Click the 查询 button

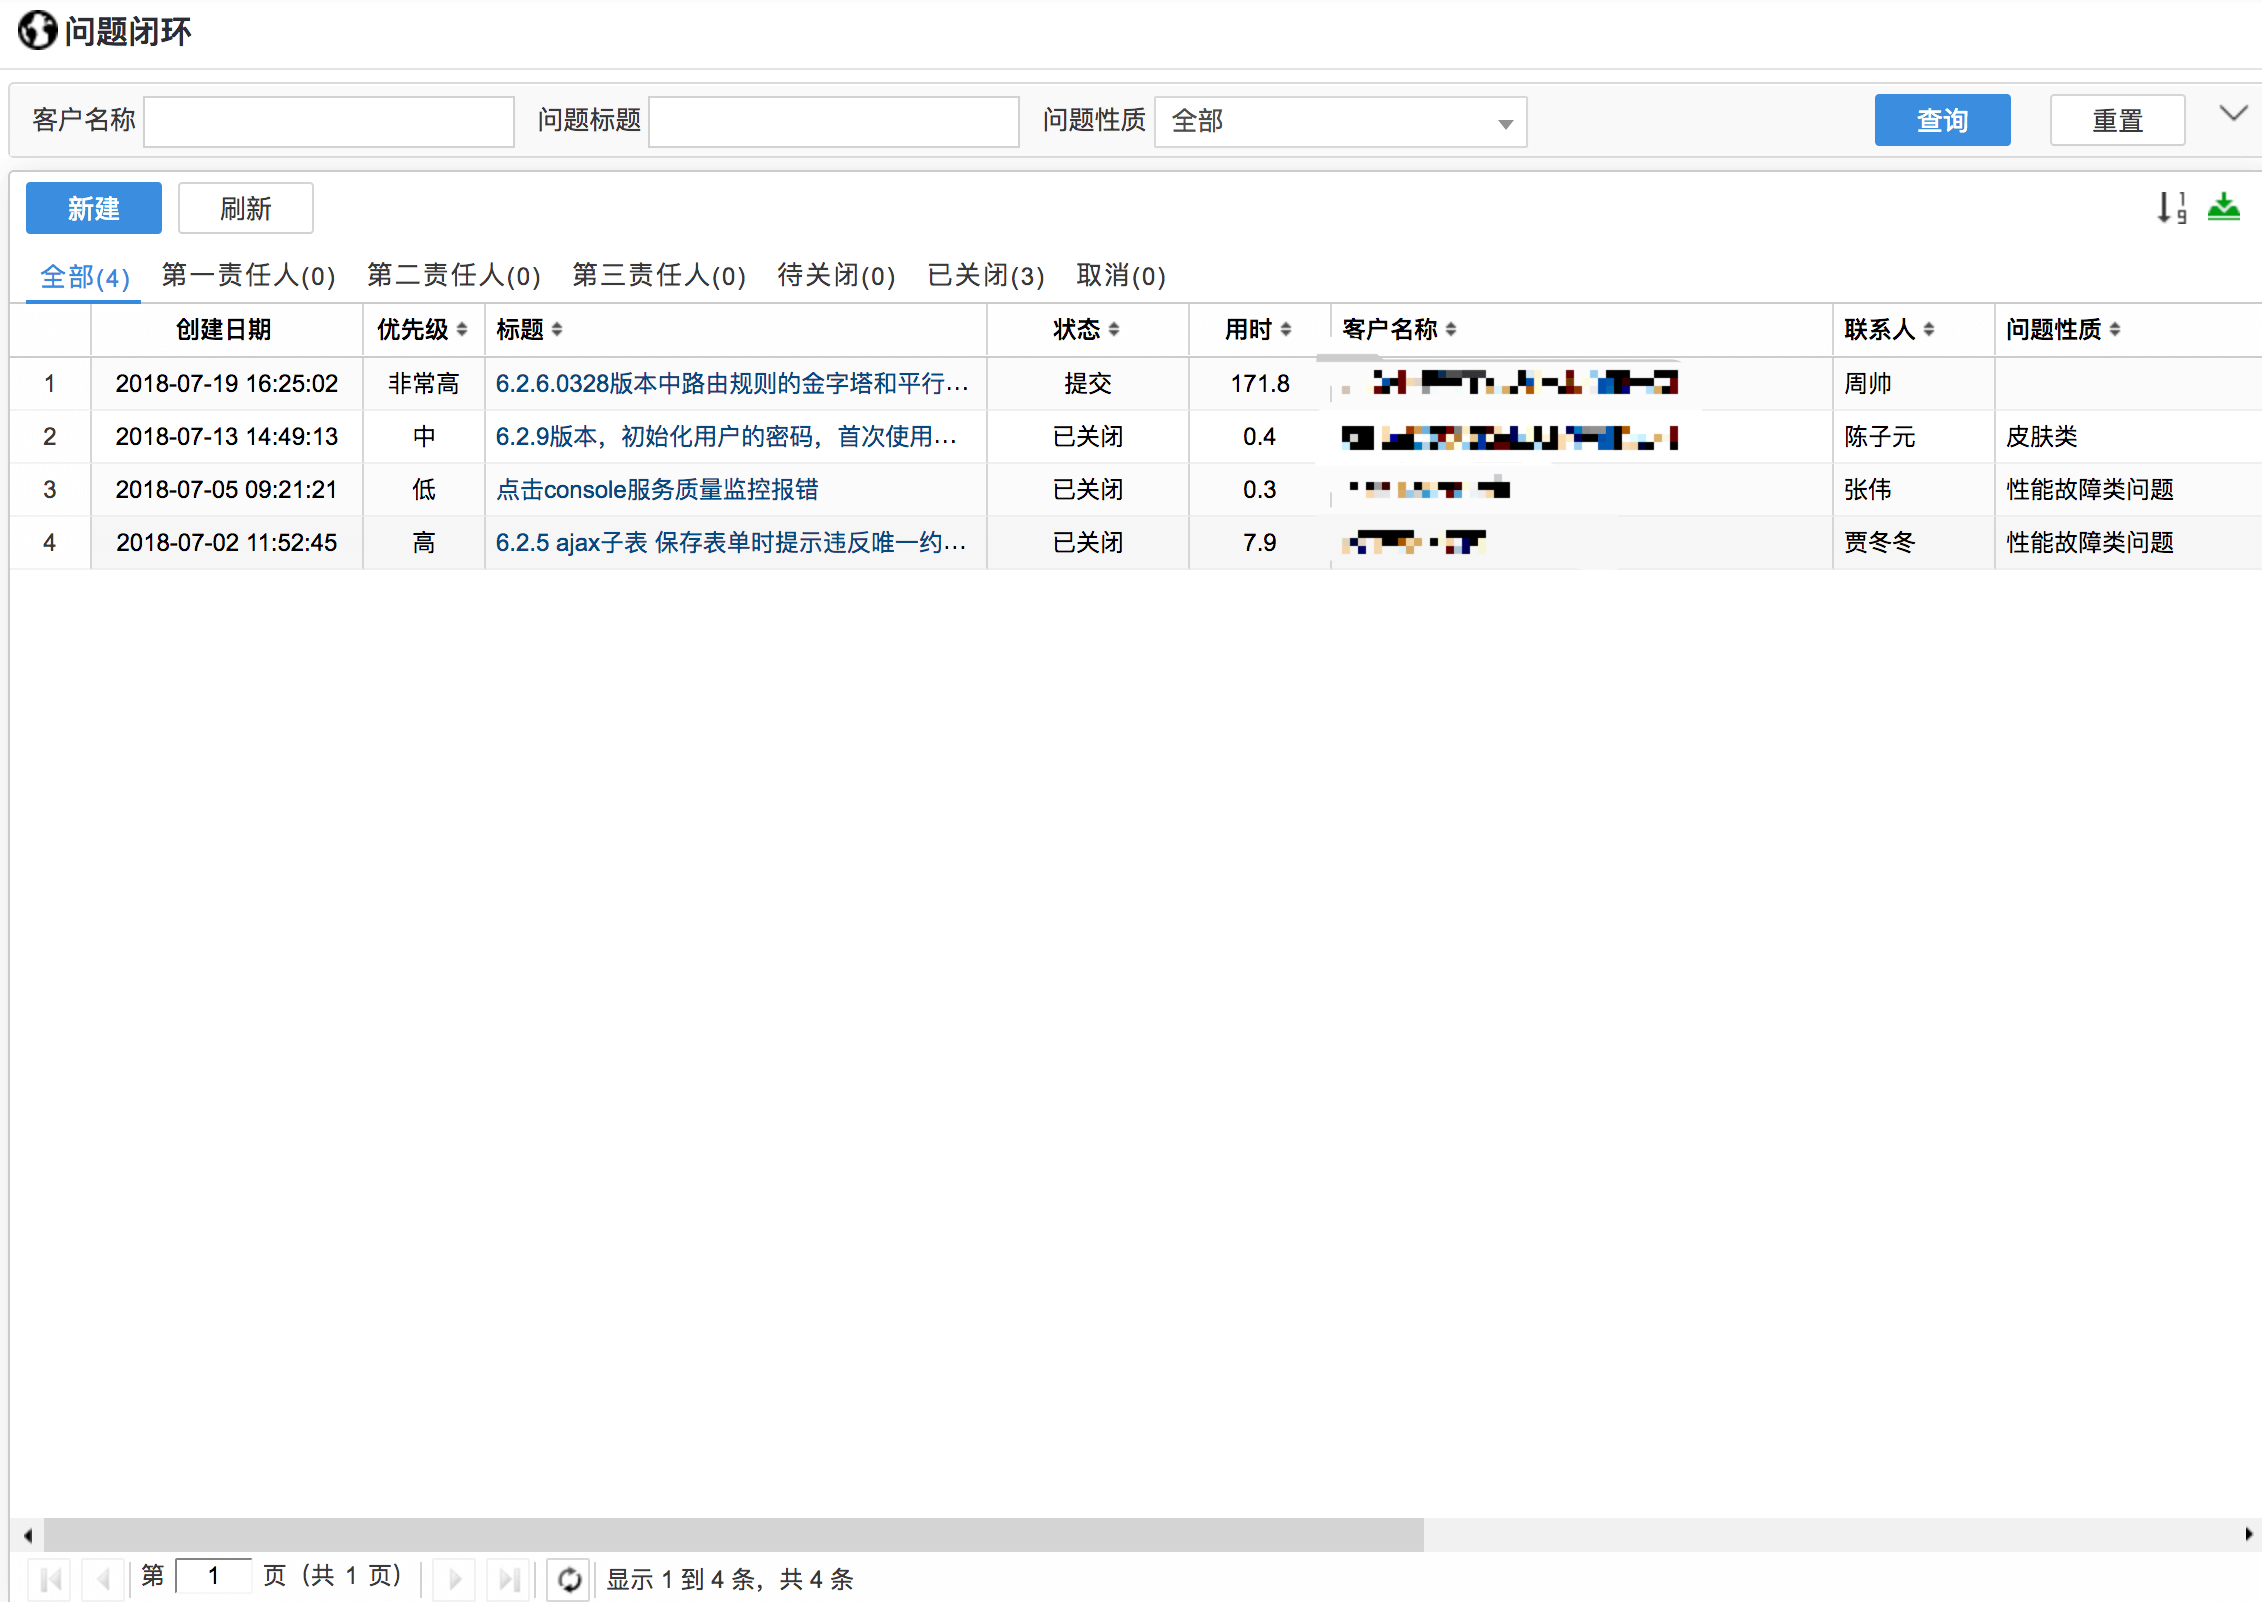1942,120
